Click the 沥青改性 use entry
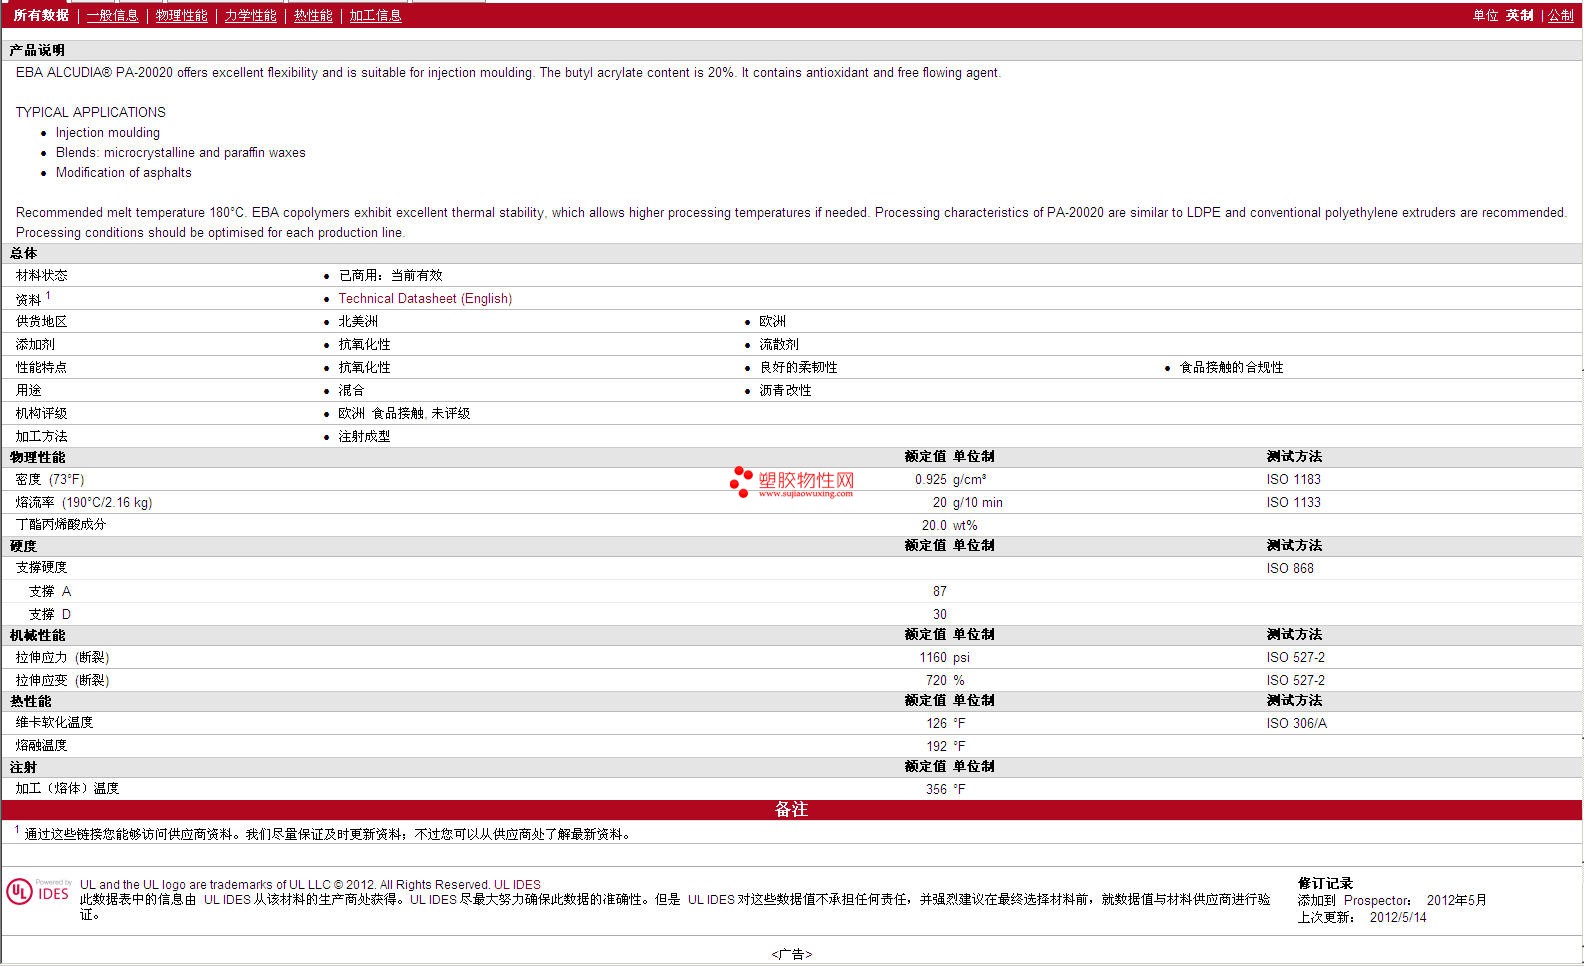Screen dimensions: 1584x966 click(x=785, y=390)
